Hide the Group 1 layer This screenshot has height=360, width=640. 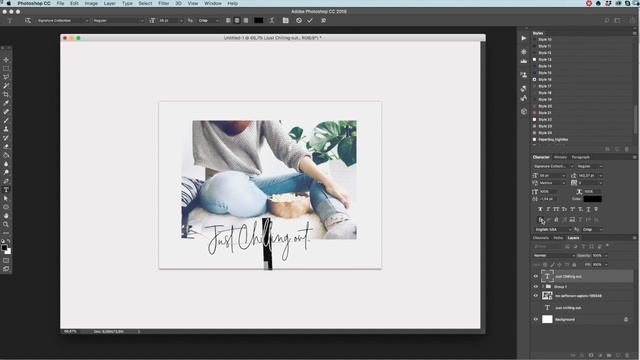[536, 287]
